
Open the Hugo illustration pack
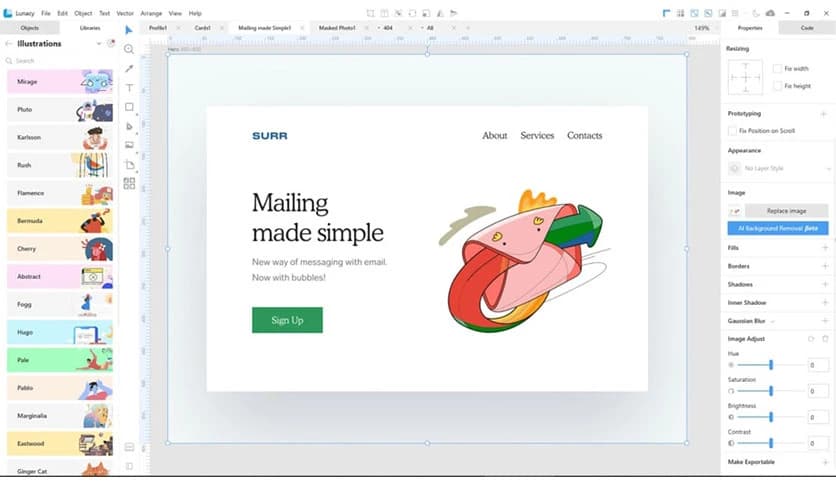(60, 332)
